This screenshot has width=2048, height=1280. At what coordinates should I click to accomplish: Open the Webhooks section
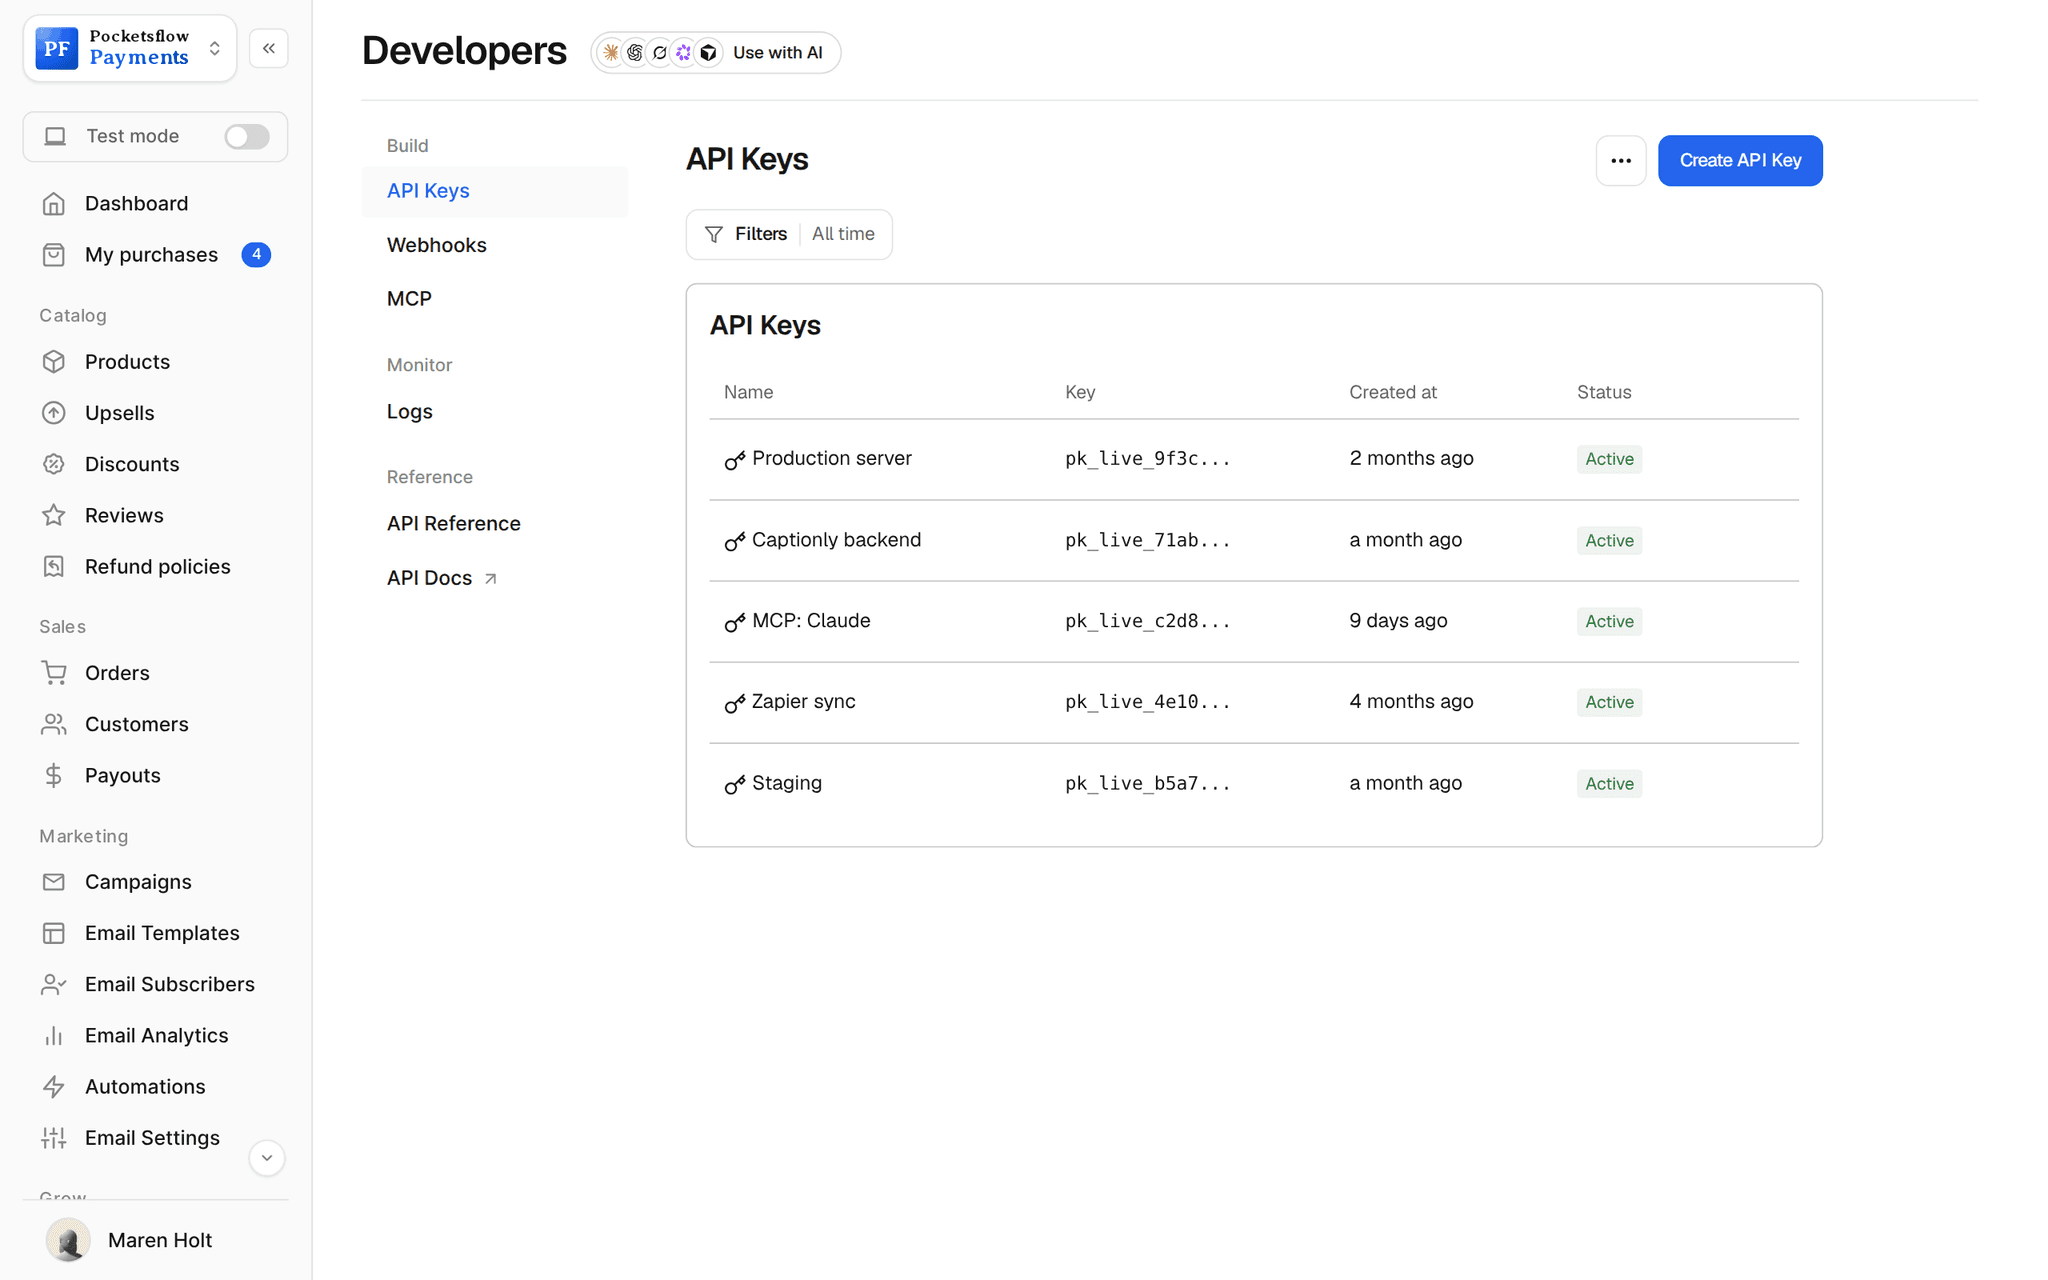click(x=436, y=245)
